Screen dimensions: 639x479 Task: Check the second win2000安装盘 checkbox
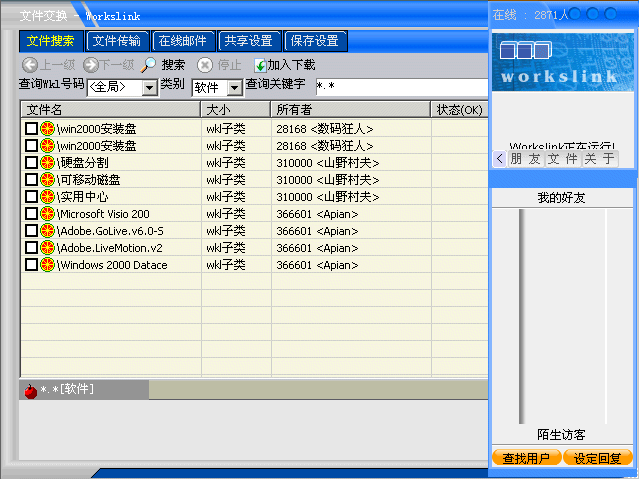coord(31,146)
